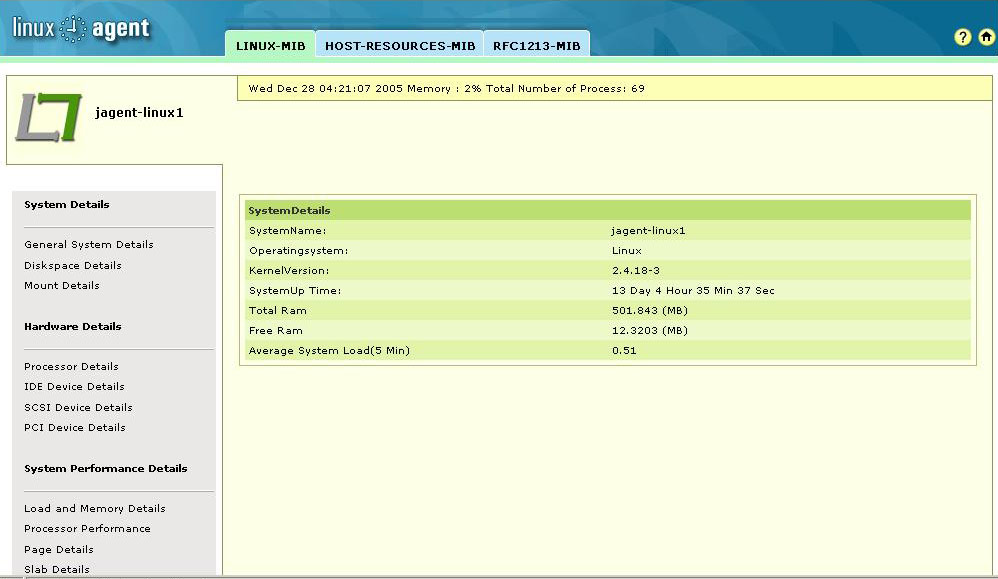Click the jagent-linux1 host name heading
This screenshot has width=998, height=579.
click(139, 113)
